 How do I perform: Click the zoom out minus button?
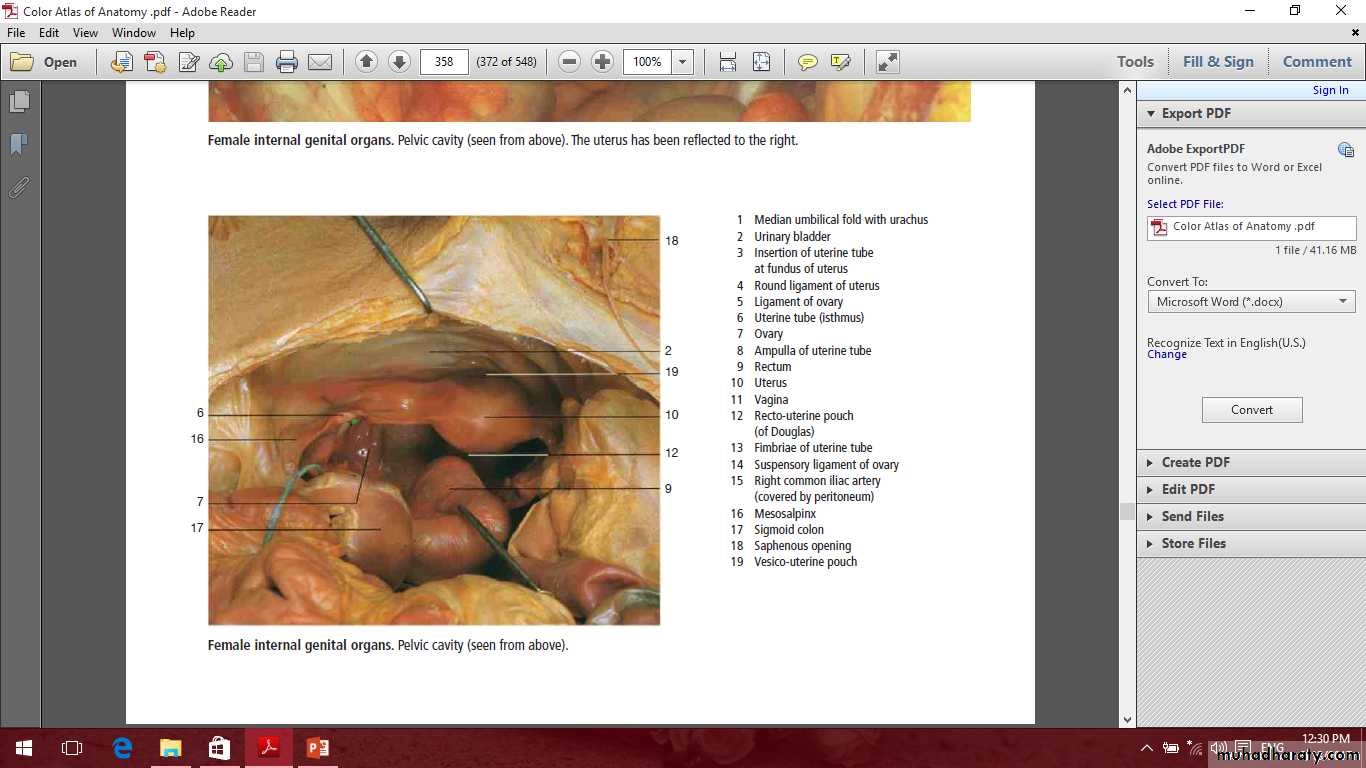570,62
